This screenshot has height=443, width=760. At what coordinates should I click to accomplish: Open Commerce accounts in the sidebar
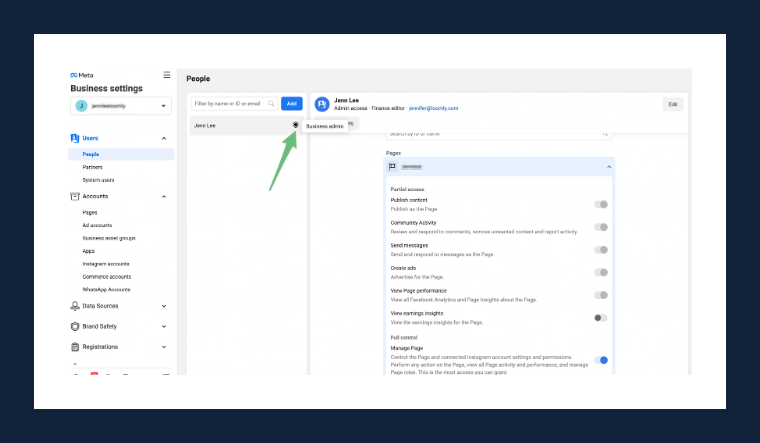click(107, 277)
